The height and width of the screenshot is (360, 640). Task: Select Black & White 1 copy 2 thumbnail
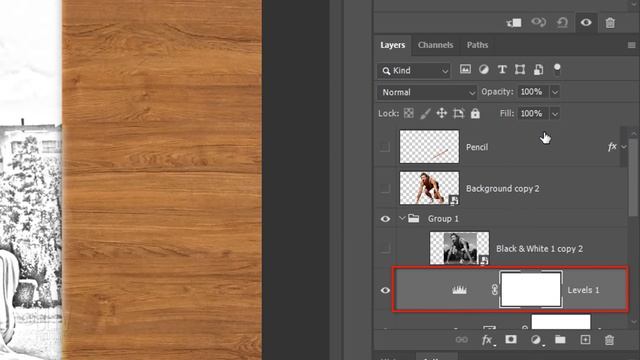[x=459, y=248]
